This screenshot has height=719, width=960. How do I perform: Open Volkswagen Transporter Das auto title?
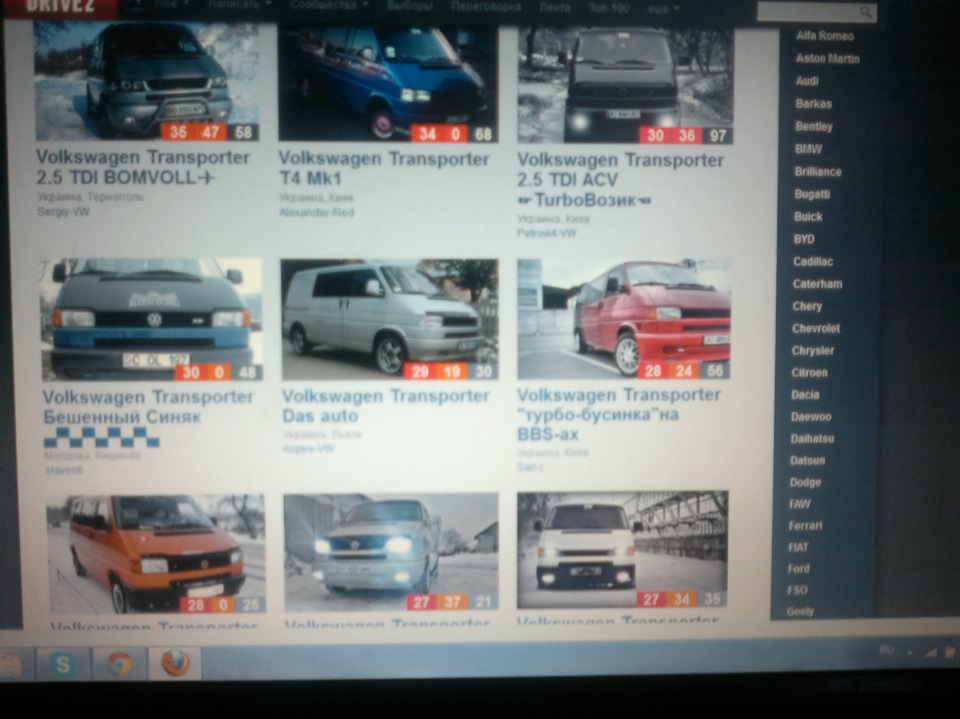(386, 405)
